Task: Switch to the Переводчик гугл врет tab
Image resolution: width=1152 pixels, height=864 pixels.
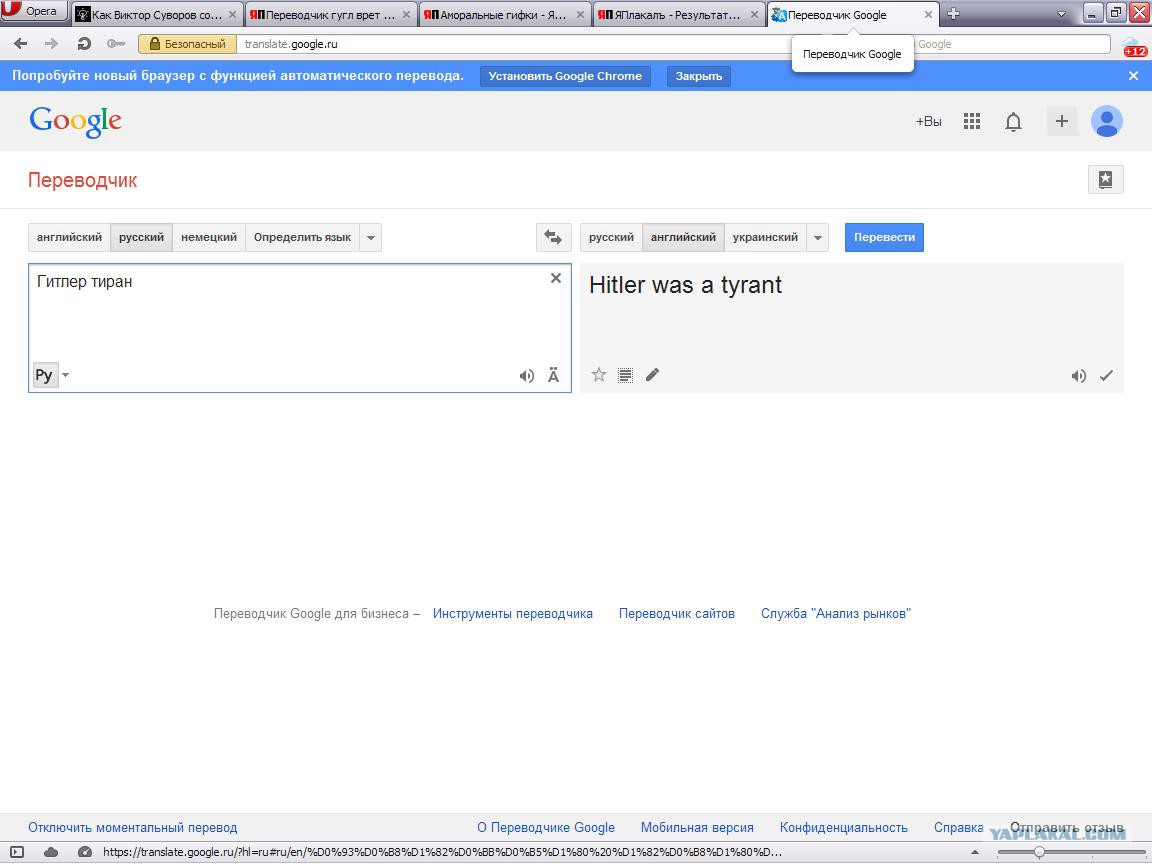Action: (330, 14)
